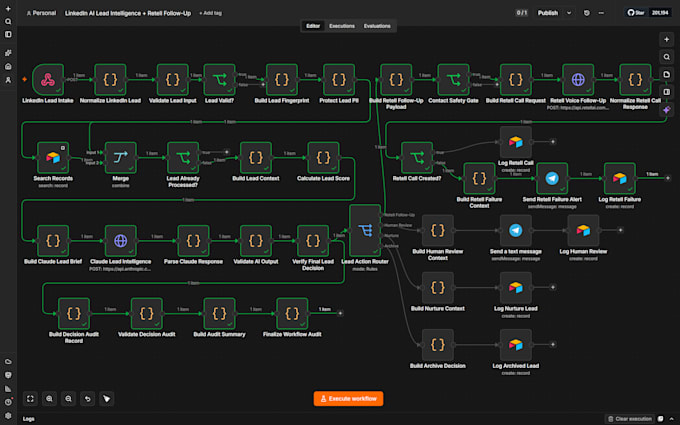Open the Build Retell Follow-Up Payload node
680x425 pixels.
coord(396,80)
